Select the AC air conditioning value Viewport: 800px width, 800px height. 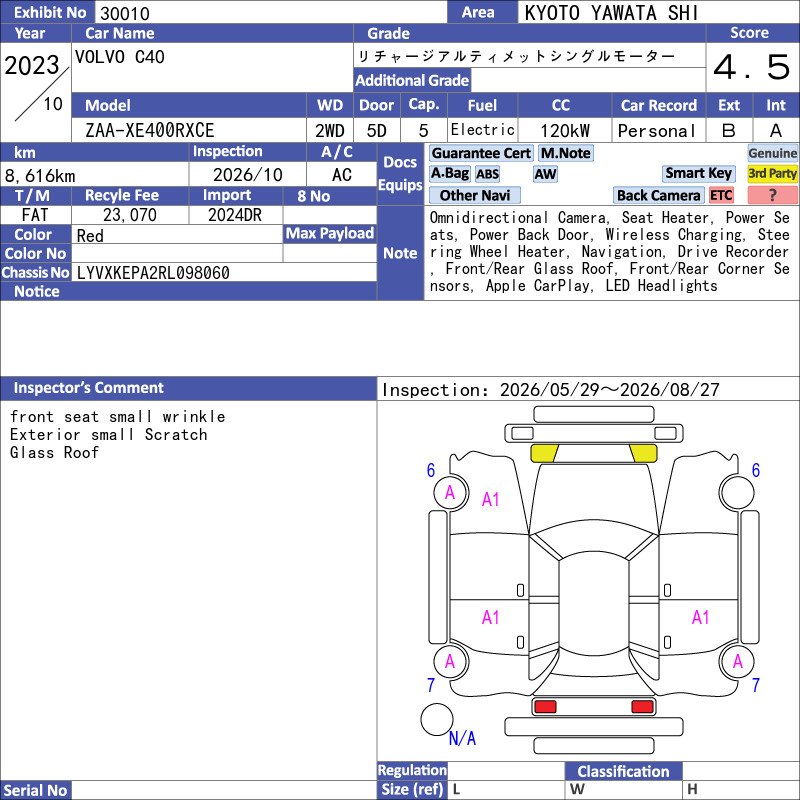pos(341,175)
